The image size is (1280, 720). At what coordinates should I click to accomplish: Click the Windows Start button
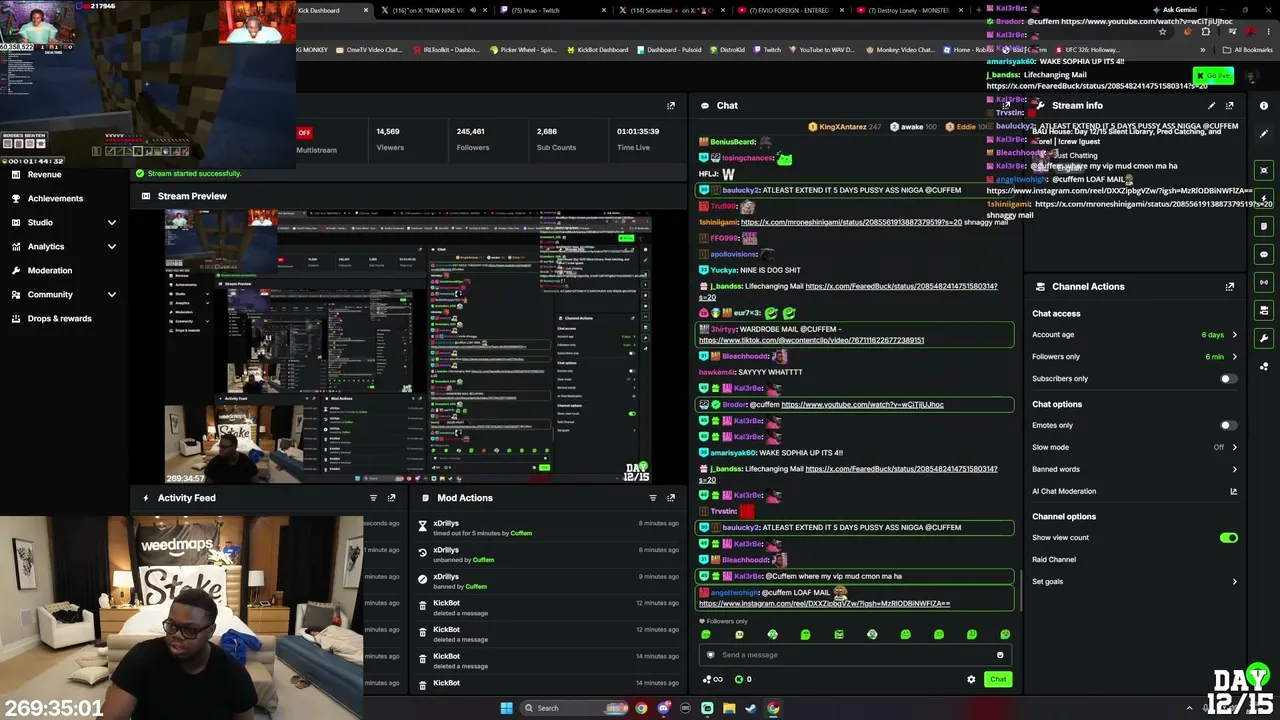pyautogui.click(x=506, y=708)
